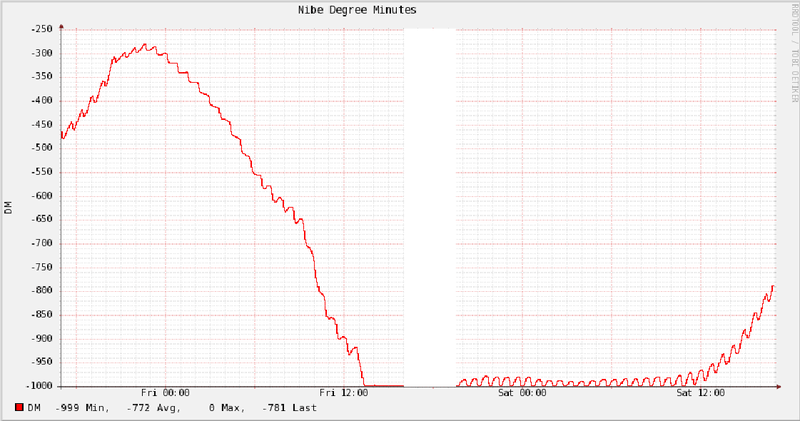This screenshot has width=800, height=421.
Task: Click the 'Sat 00:00' time axis label
Action: pyautogui.click(x=522, y=392)
